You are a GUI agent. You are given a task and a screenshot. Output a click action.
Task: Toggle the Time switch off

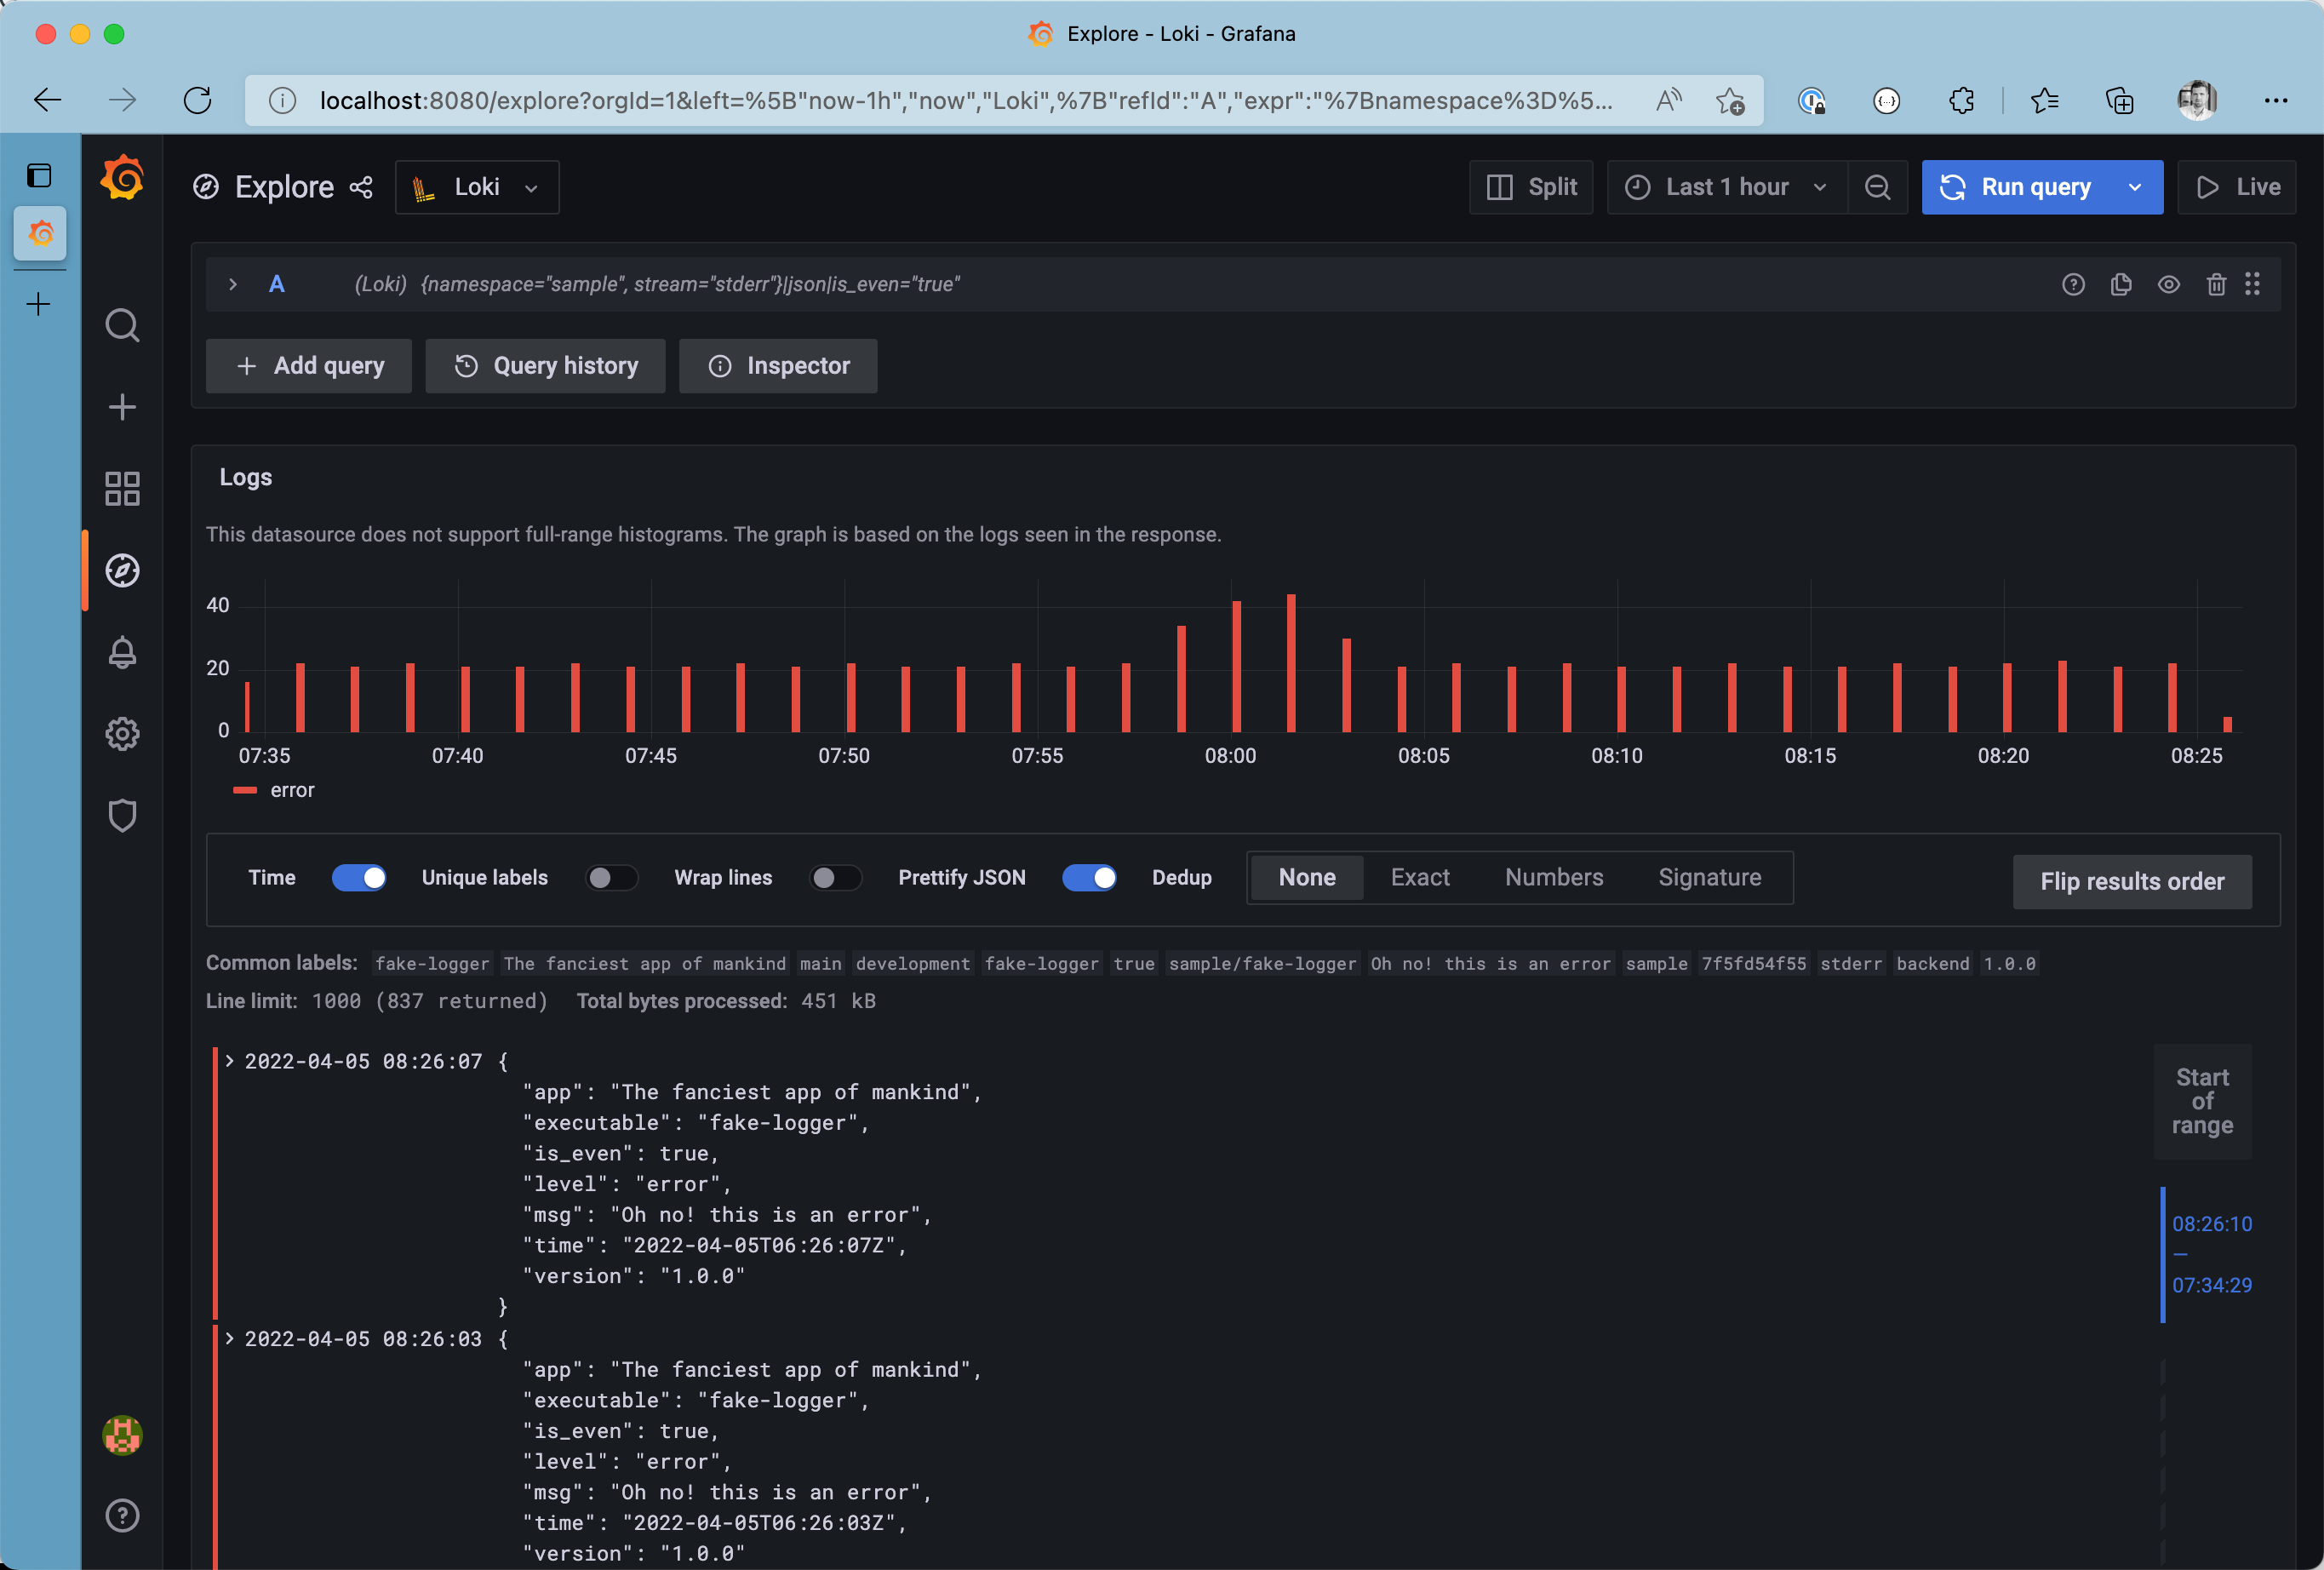pyautogui.click(x=359, y=878)
